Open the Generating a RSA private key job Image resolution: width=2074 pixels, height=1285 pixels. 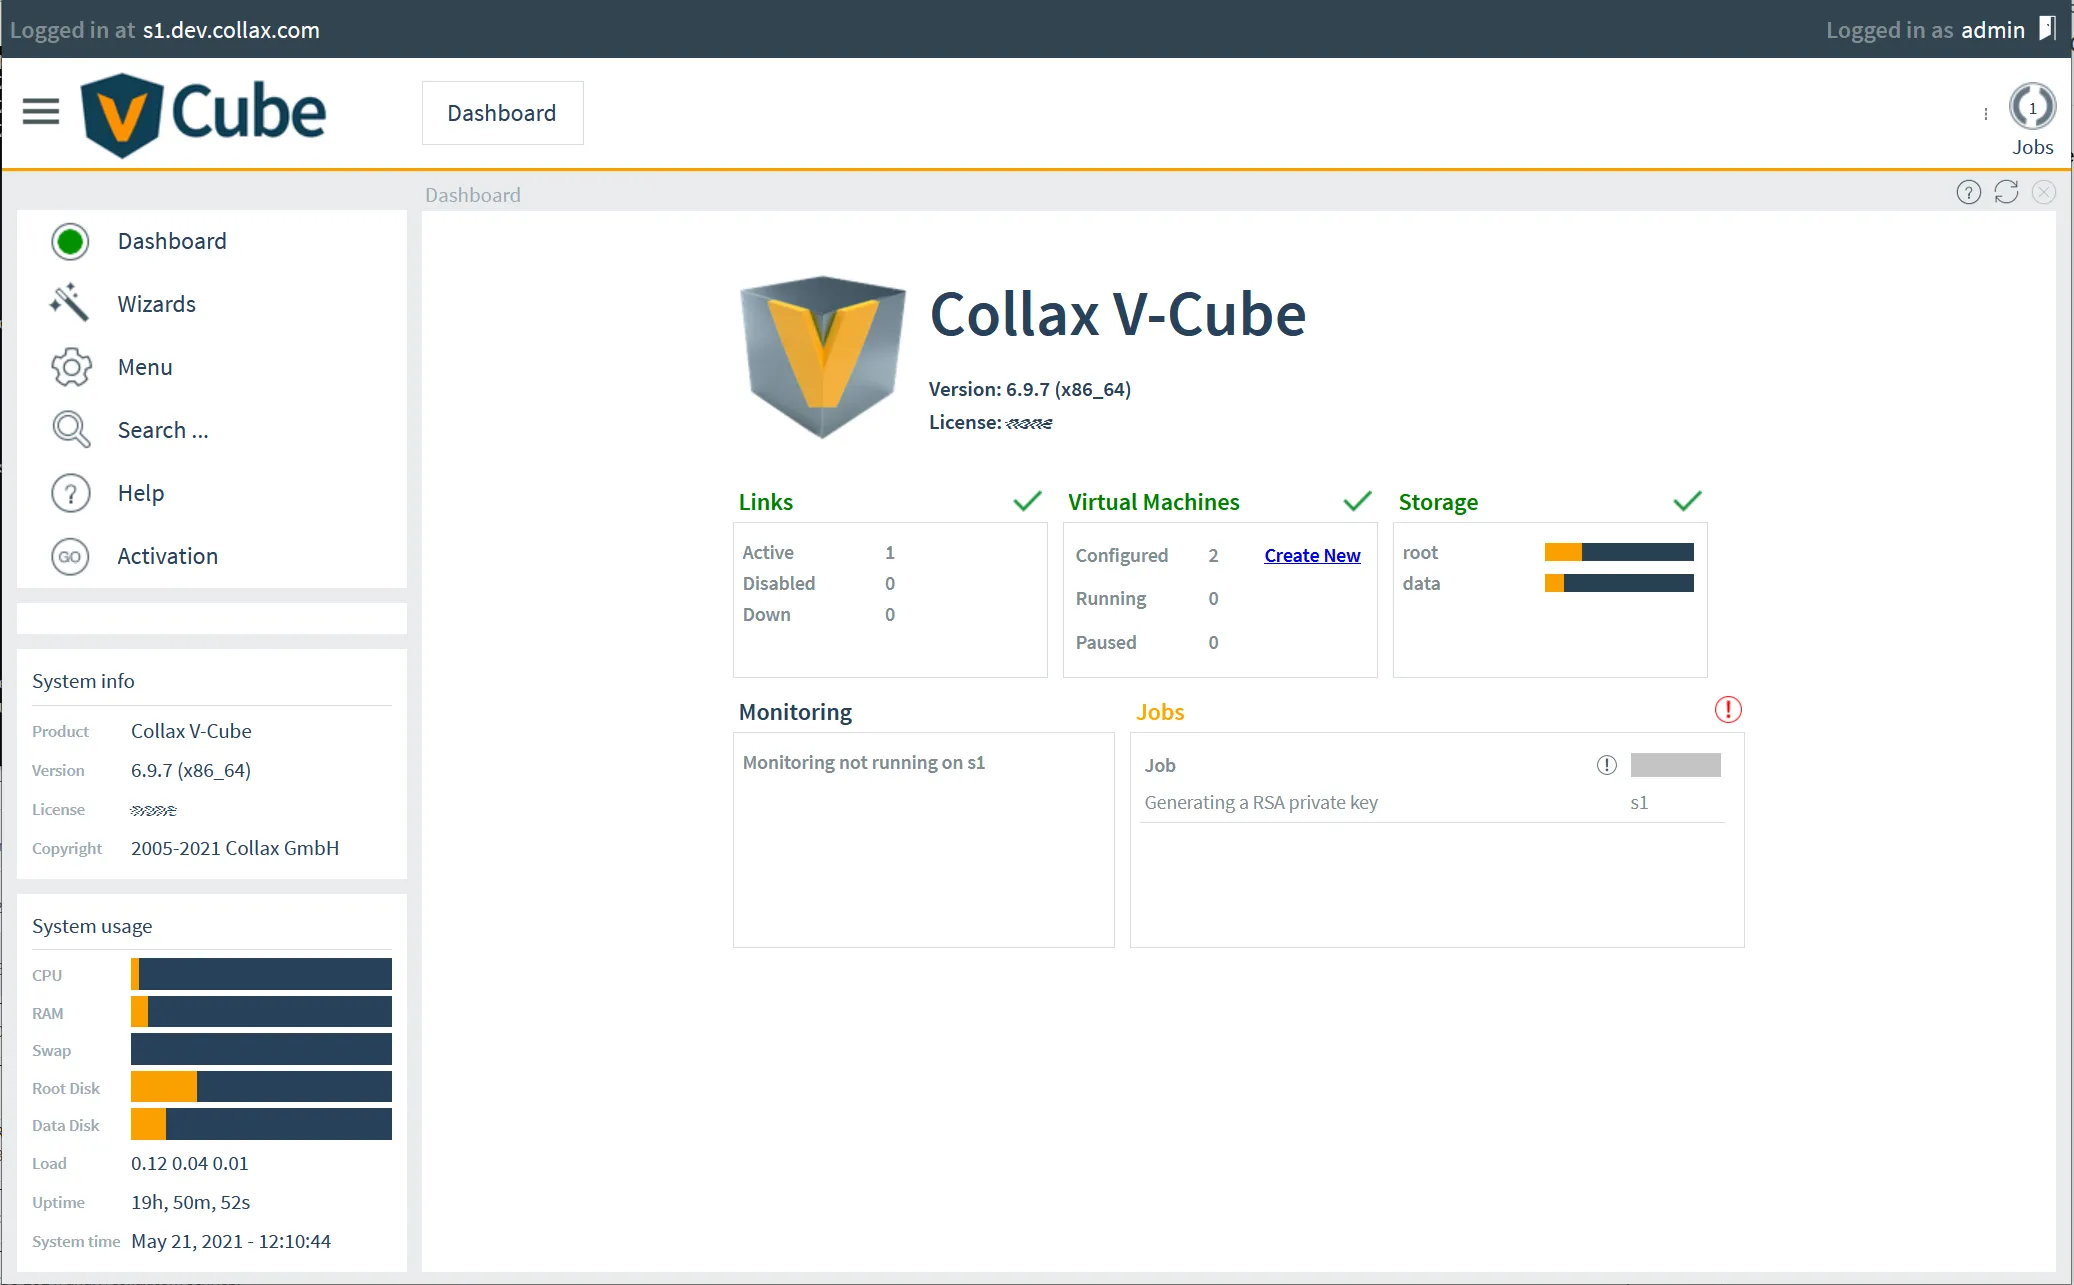point(1261,801)
